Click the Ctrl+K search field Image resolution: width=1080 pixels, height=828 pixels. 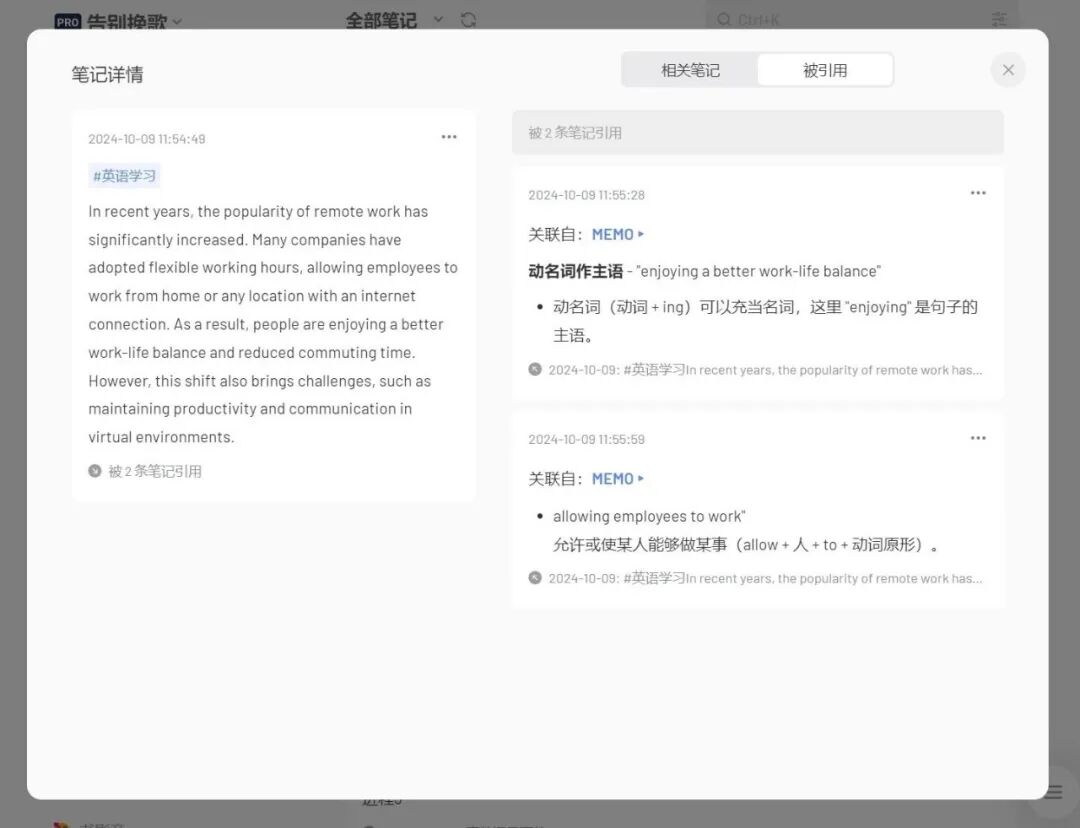(x=861, y=19)
